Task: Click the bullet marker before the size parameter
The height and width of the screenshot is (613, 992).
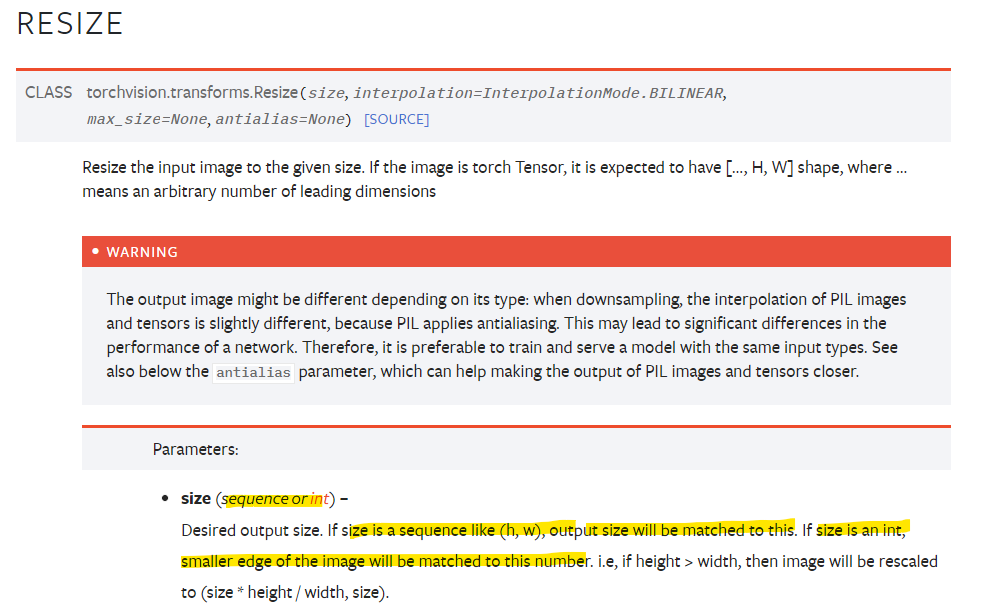Action: [165, 497]
